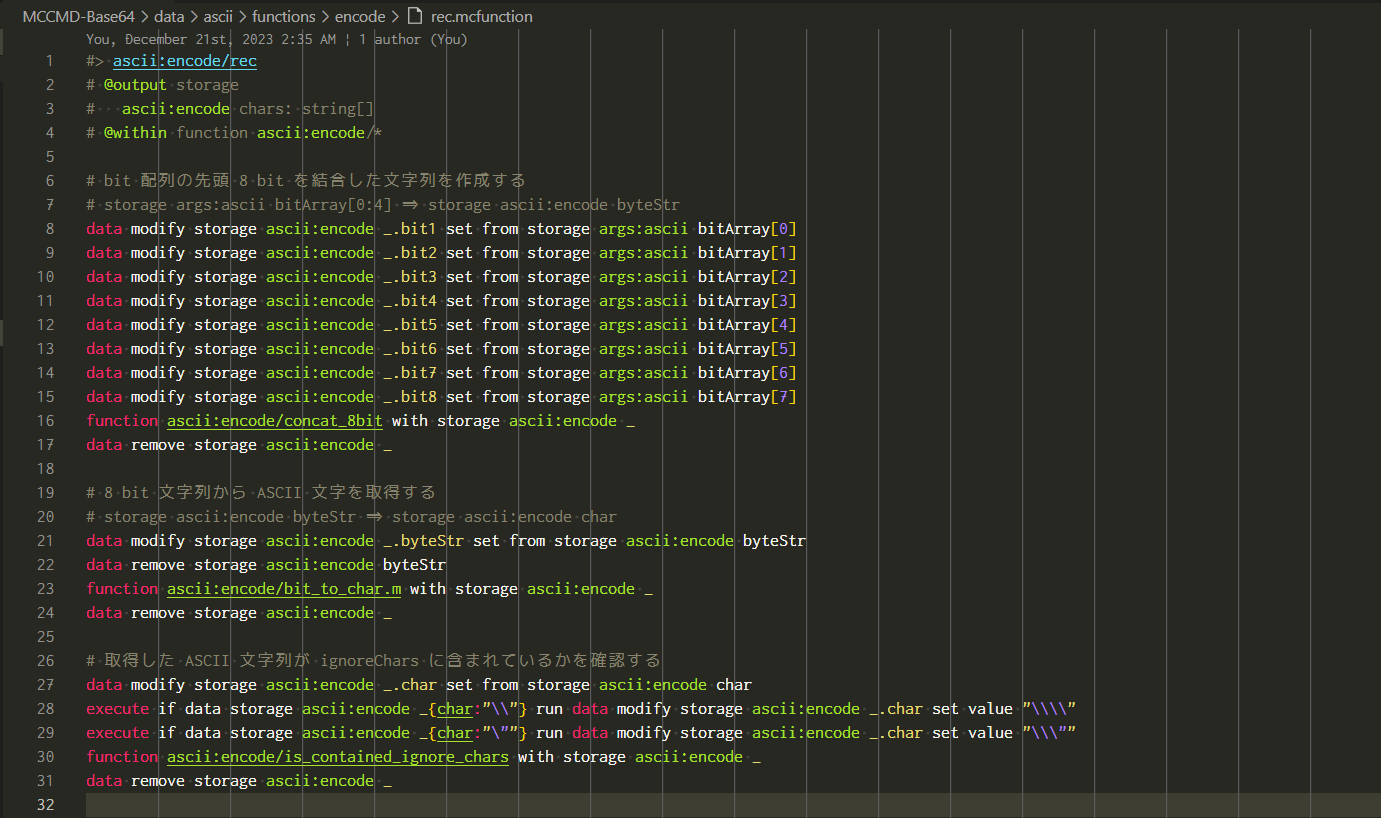
Task: Open the ascii breadcrumb folder
Action: [218, 16]
